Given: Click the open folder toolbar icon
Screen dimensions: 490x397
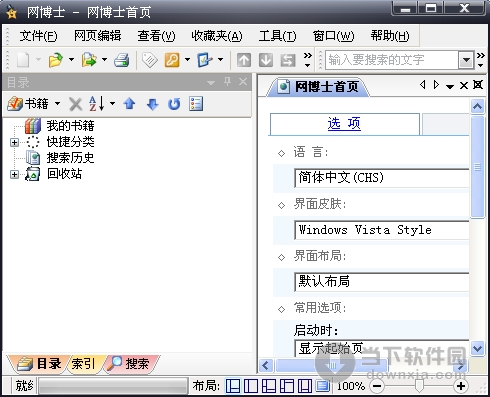Looking at the screenshot, I should 56,60.
